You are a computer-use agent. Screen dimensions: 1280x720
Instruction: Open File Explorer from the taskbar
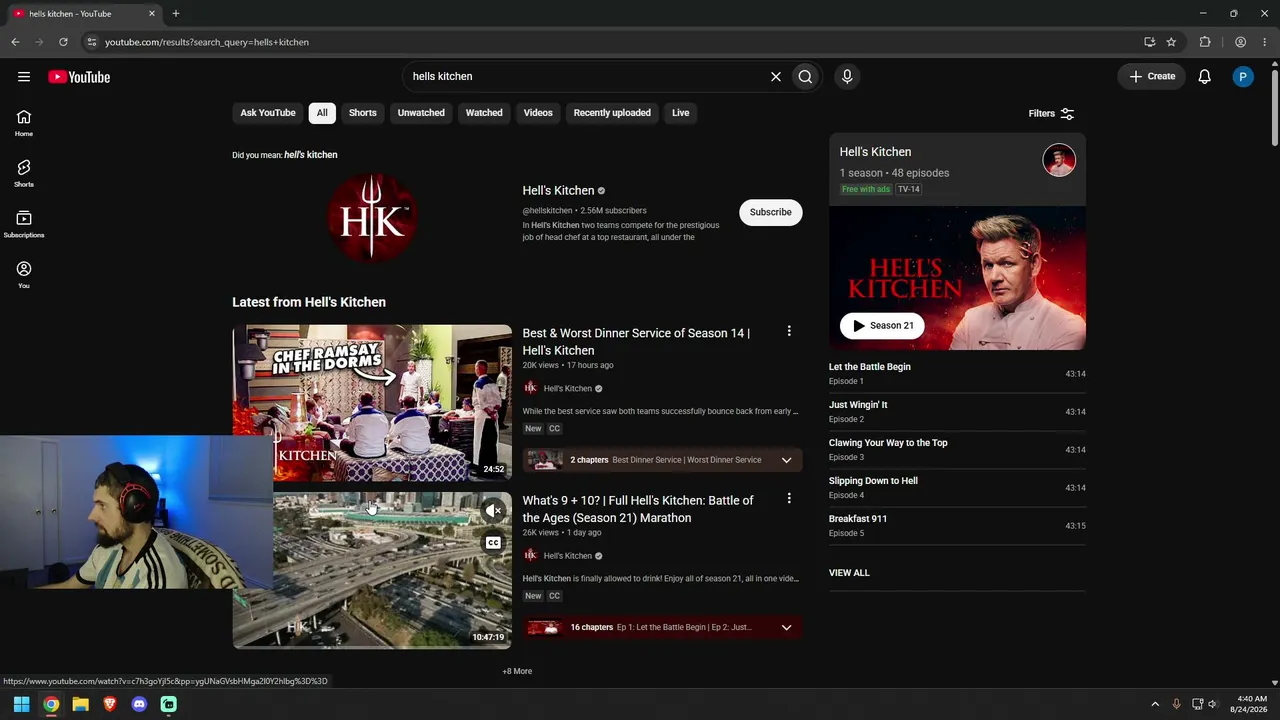click(x=80, y=704)
